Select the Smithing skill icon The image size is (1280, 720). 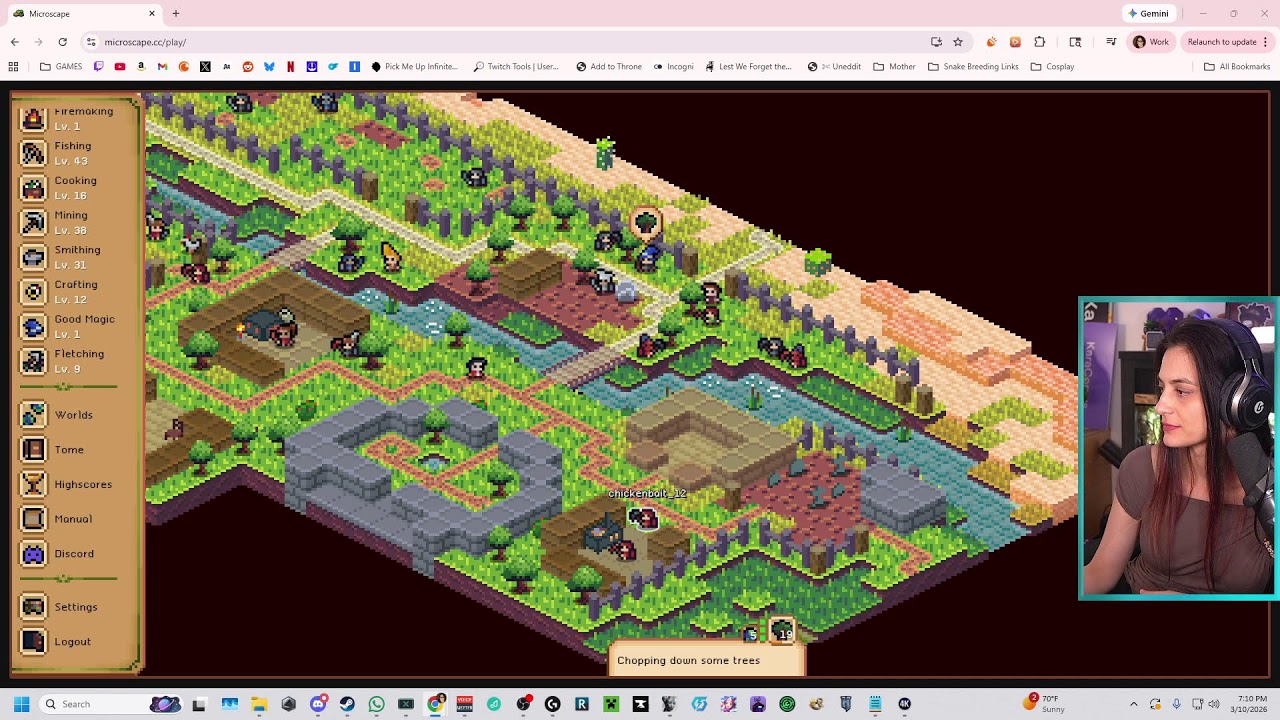[x=33, y=257]
